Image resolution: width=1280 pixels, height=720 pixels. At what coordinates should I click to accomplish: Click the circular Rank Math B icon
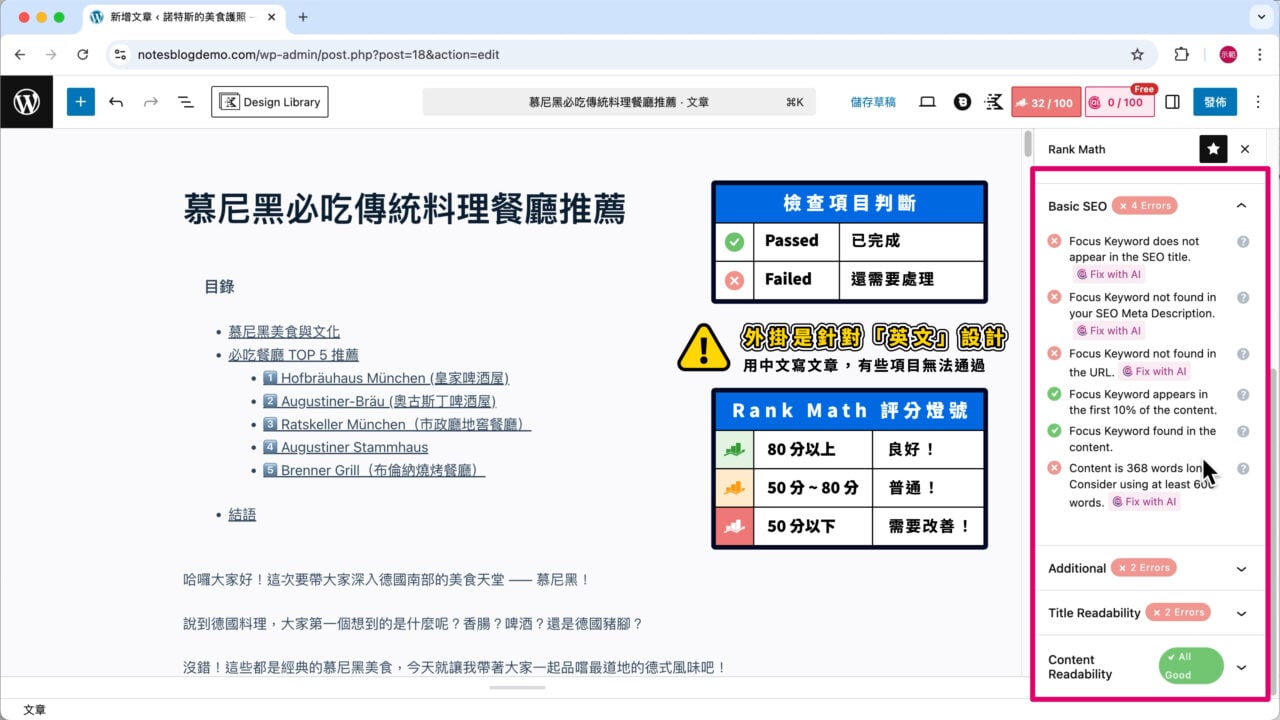(x=962, y=101)
